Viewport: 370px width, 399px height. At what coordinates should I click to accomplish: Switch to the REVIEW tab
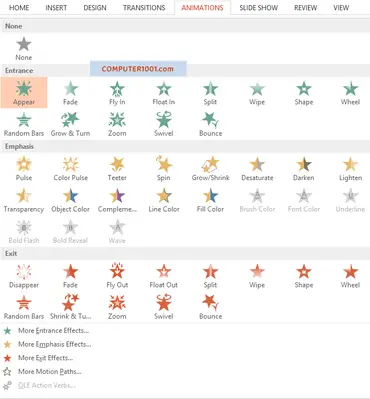click(x=305, y=8)
